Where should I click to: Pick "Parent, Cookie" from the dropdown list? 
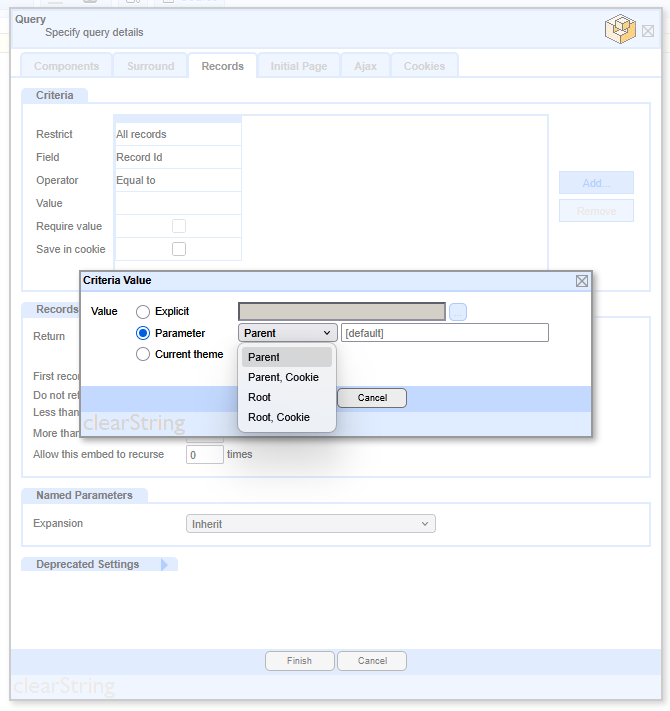[x=283, y=377]
